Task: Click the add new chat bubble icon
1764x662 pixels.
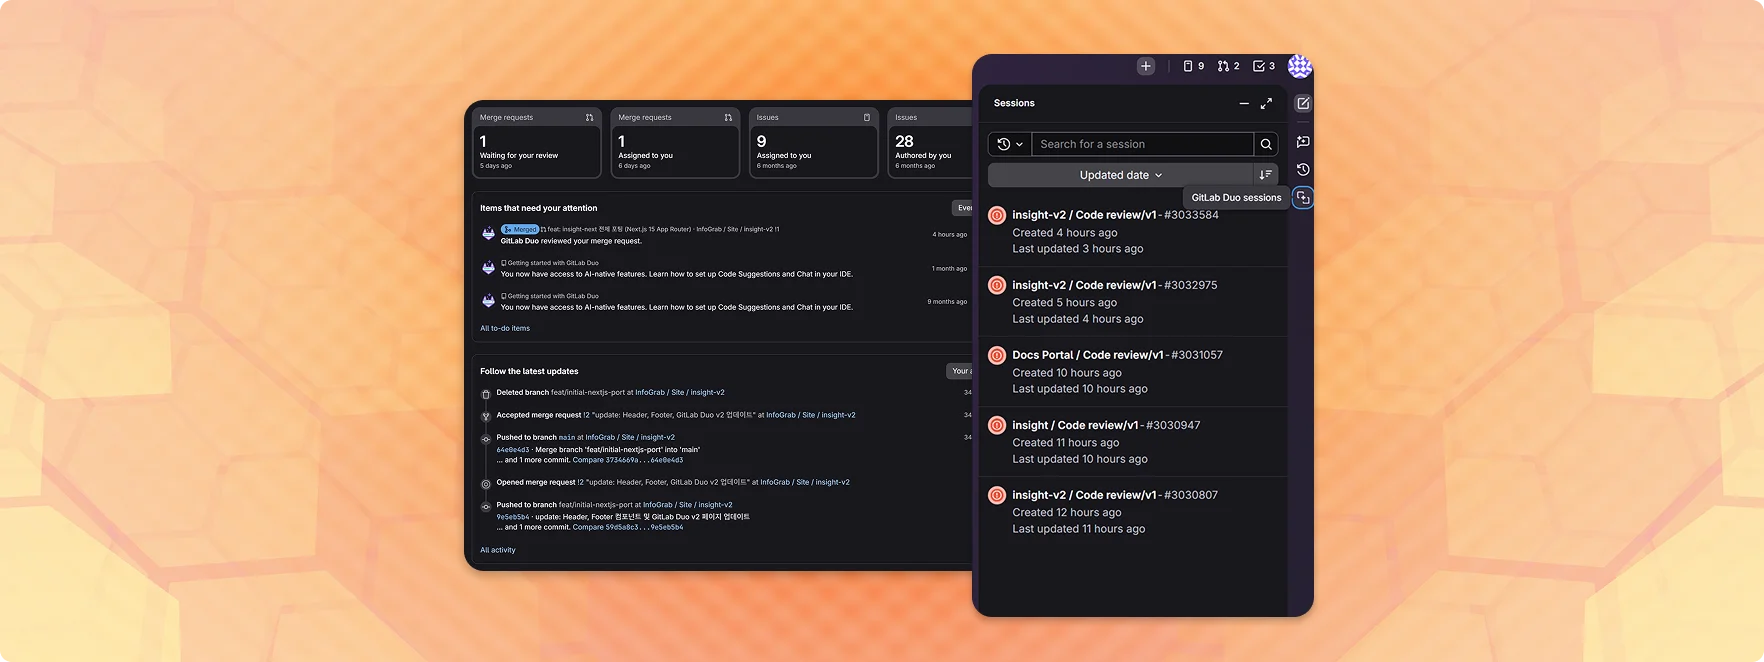Action: pos(1303,142)
